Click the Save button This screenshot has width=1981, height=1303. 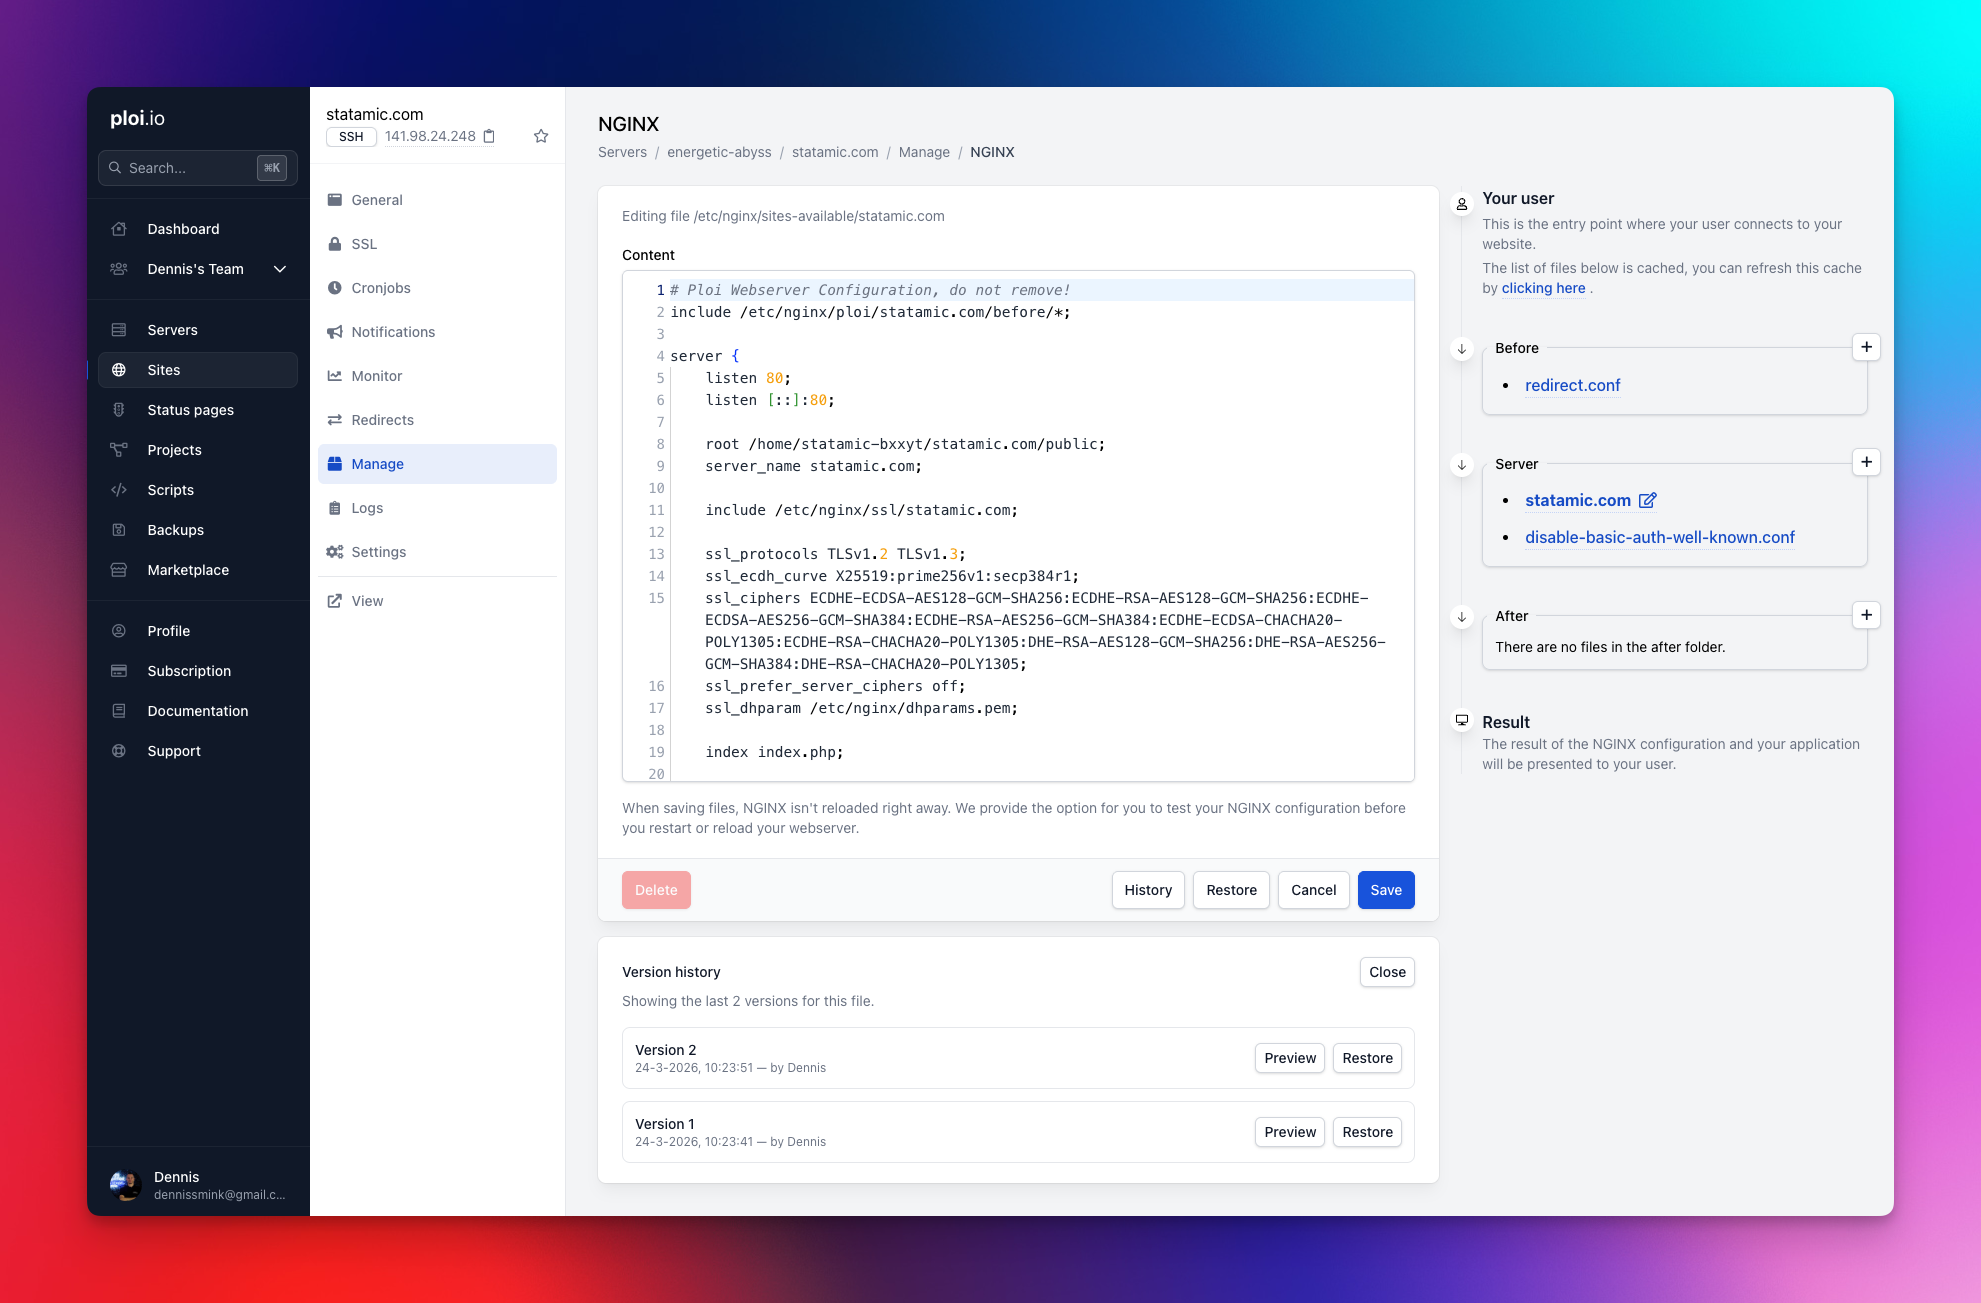point(1385,890)
